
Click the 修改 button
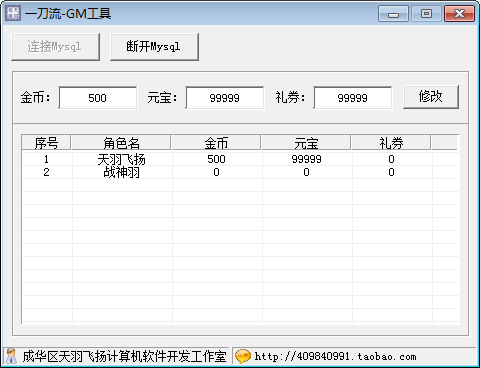click(431, 97)
